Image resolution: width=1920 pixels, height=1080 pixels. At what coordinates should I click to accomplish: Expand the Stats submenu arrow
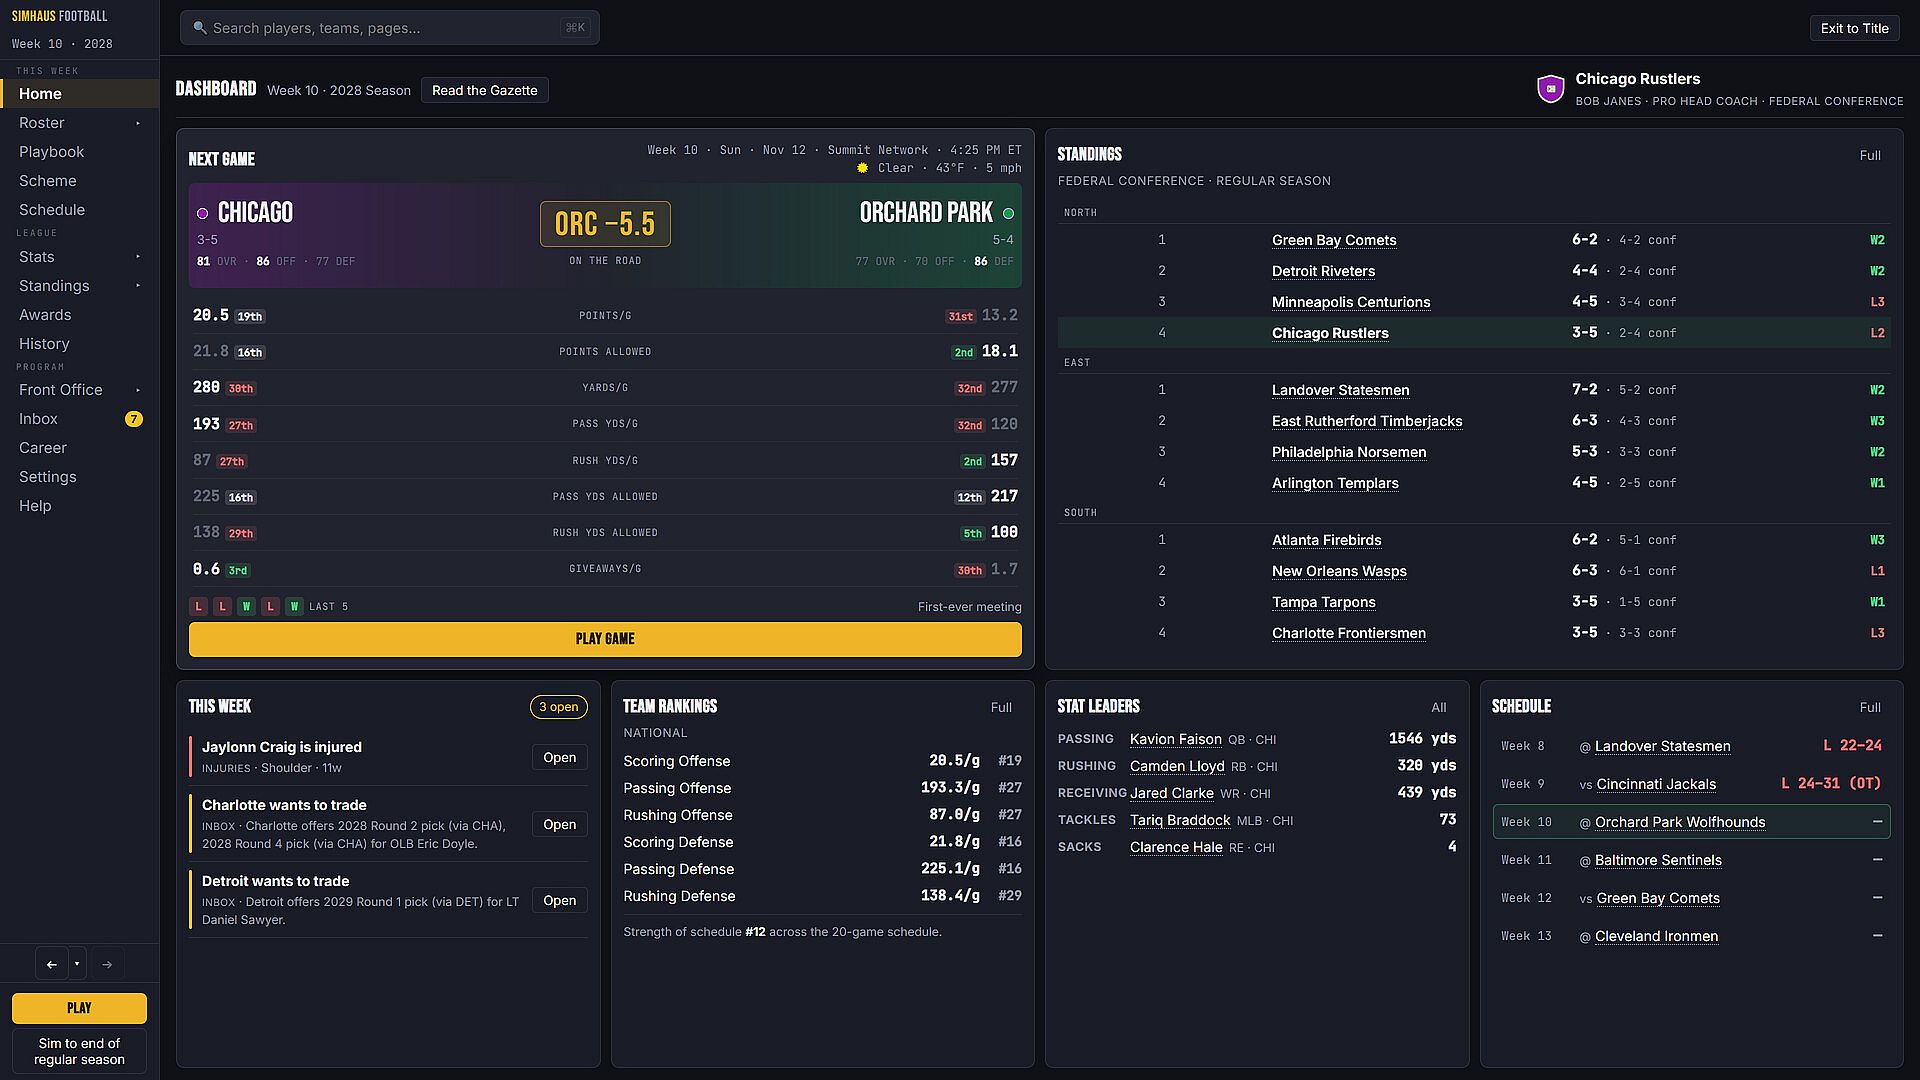138,257
